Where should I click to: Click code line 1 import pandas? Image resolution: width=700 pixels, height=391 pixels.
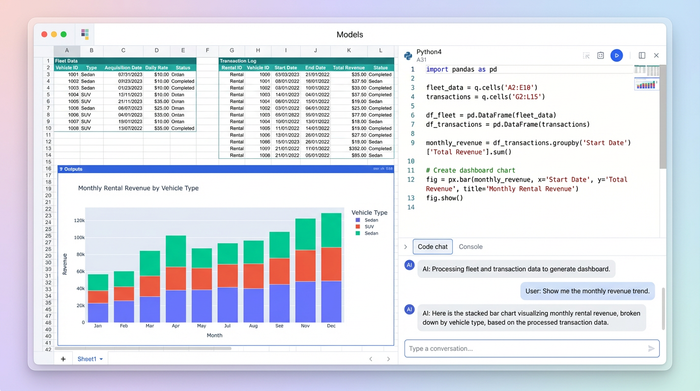pyautogui.click(x=461, y=69)
